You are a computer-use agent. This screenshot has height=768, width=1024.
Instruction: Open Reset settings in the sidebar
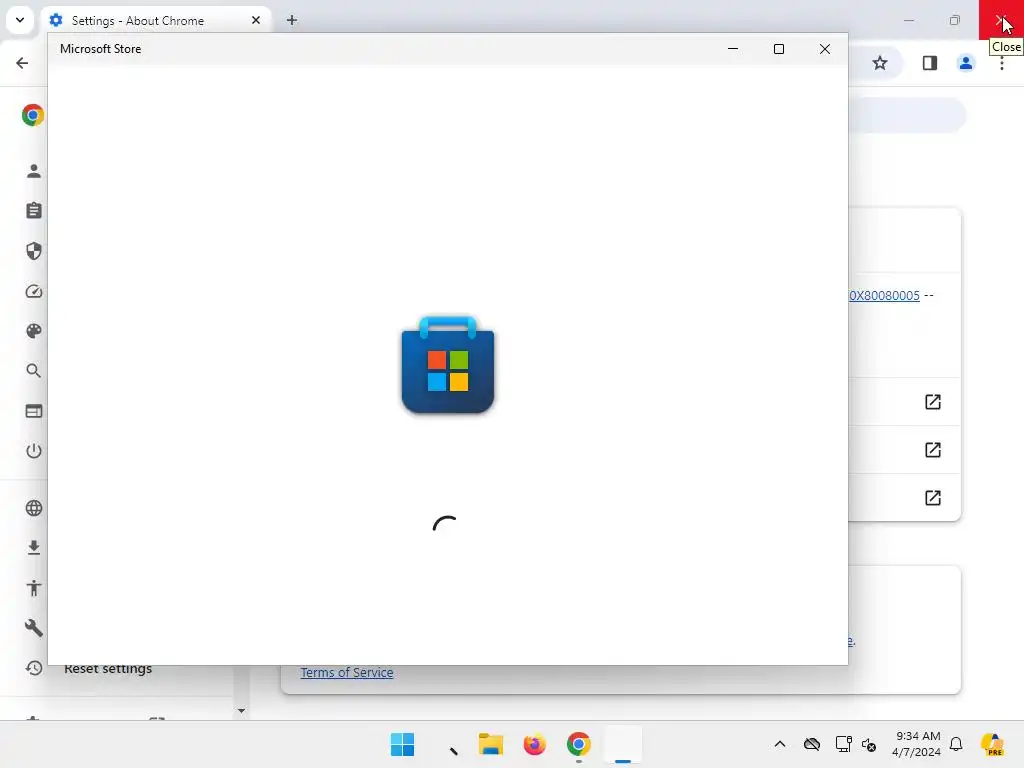(108, 669)
